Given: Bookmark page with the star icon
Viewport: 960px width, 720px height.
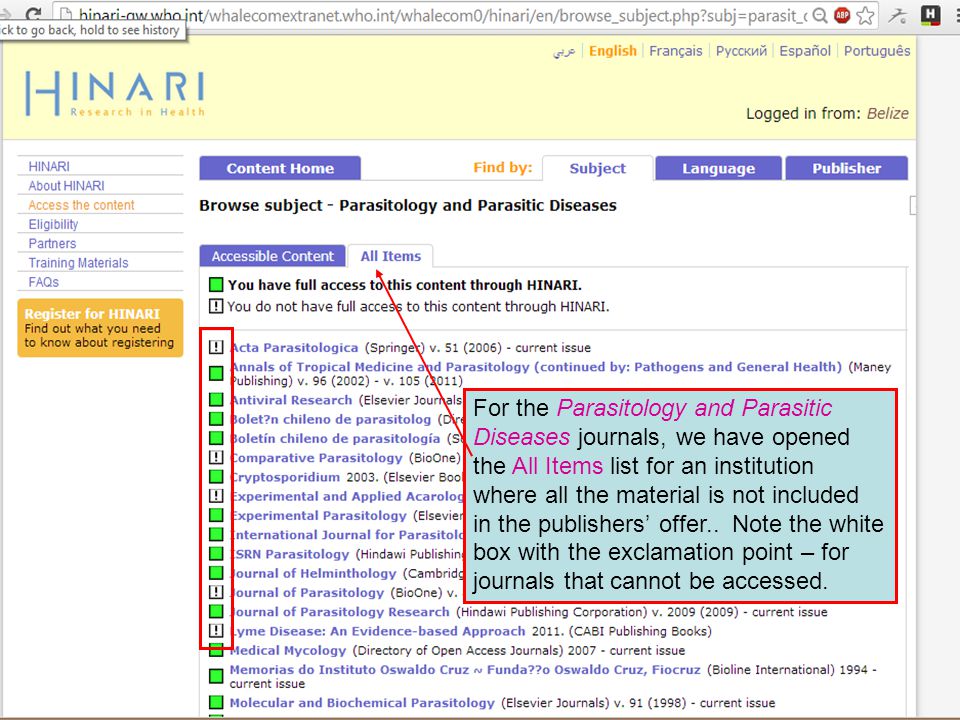Looking at the screenshot, I should tap(865, 15).
